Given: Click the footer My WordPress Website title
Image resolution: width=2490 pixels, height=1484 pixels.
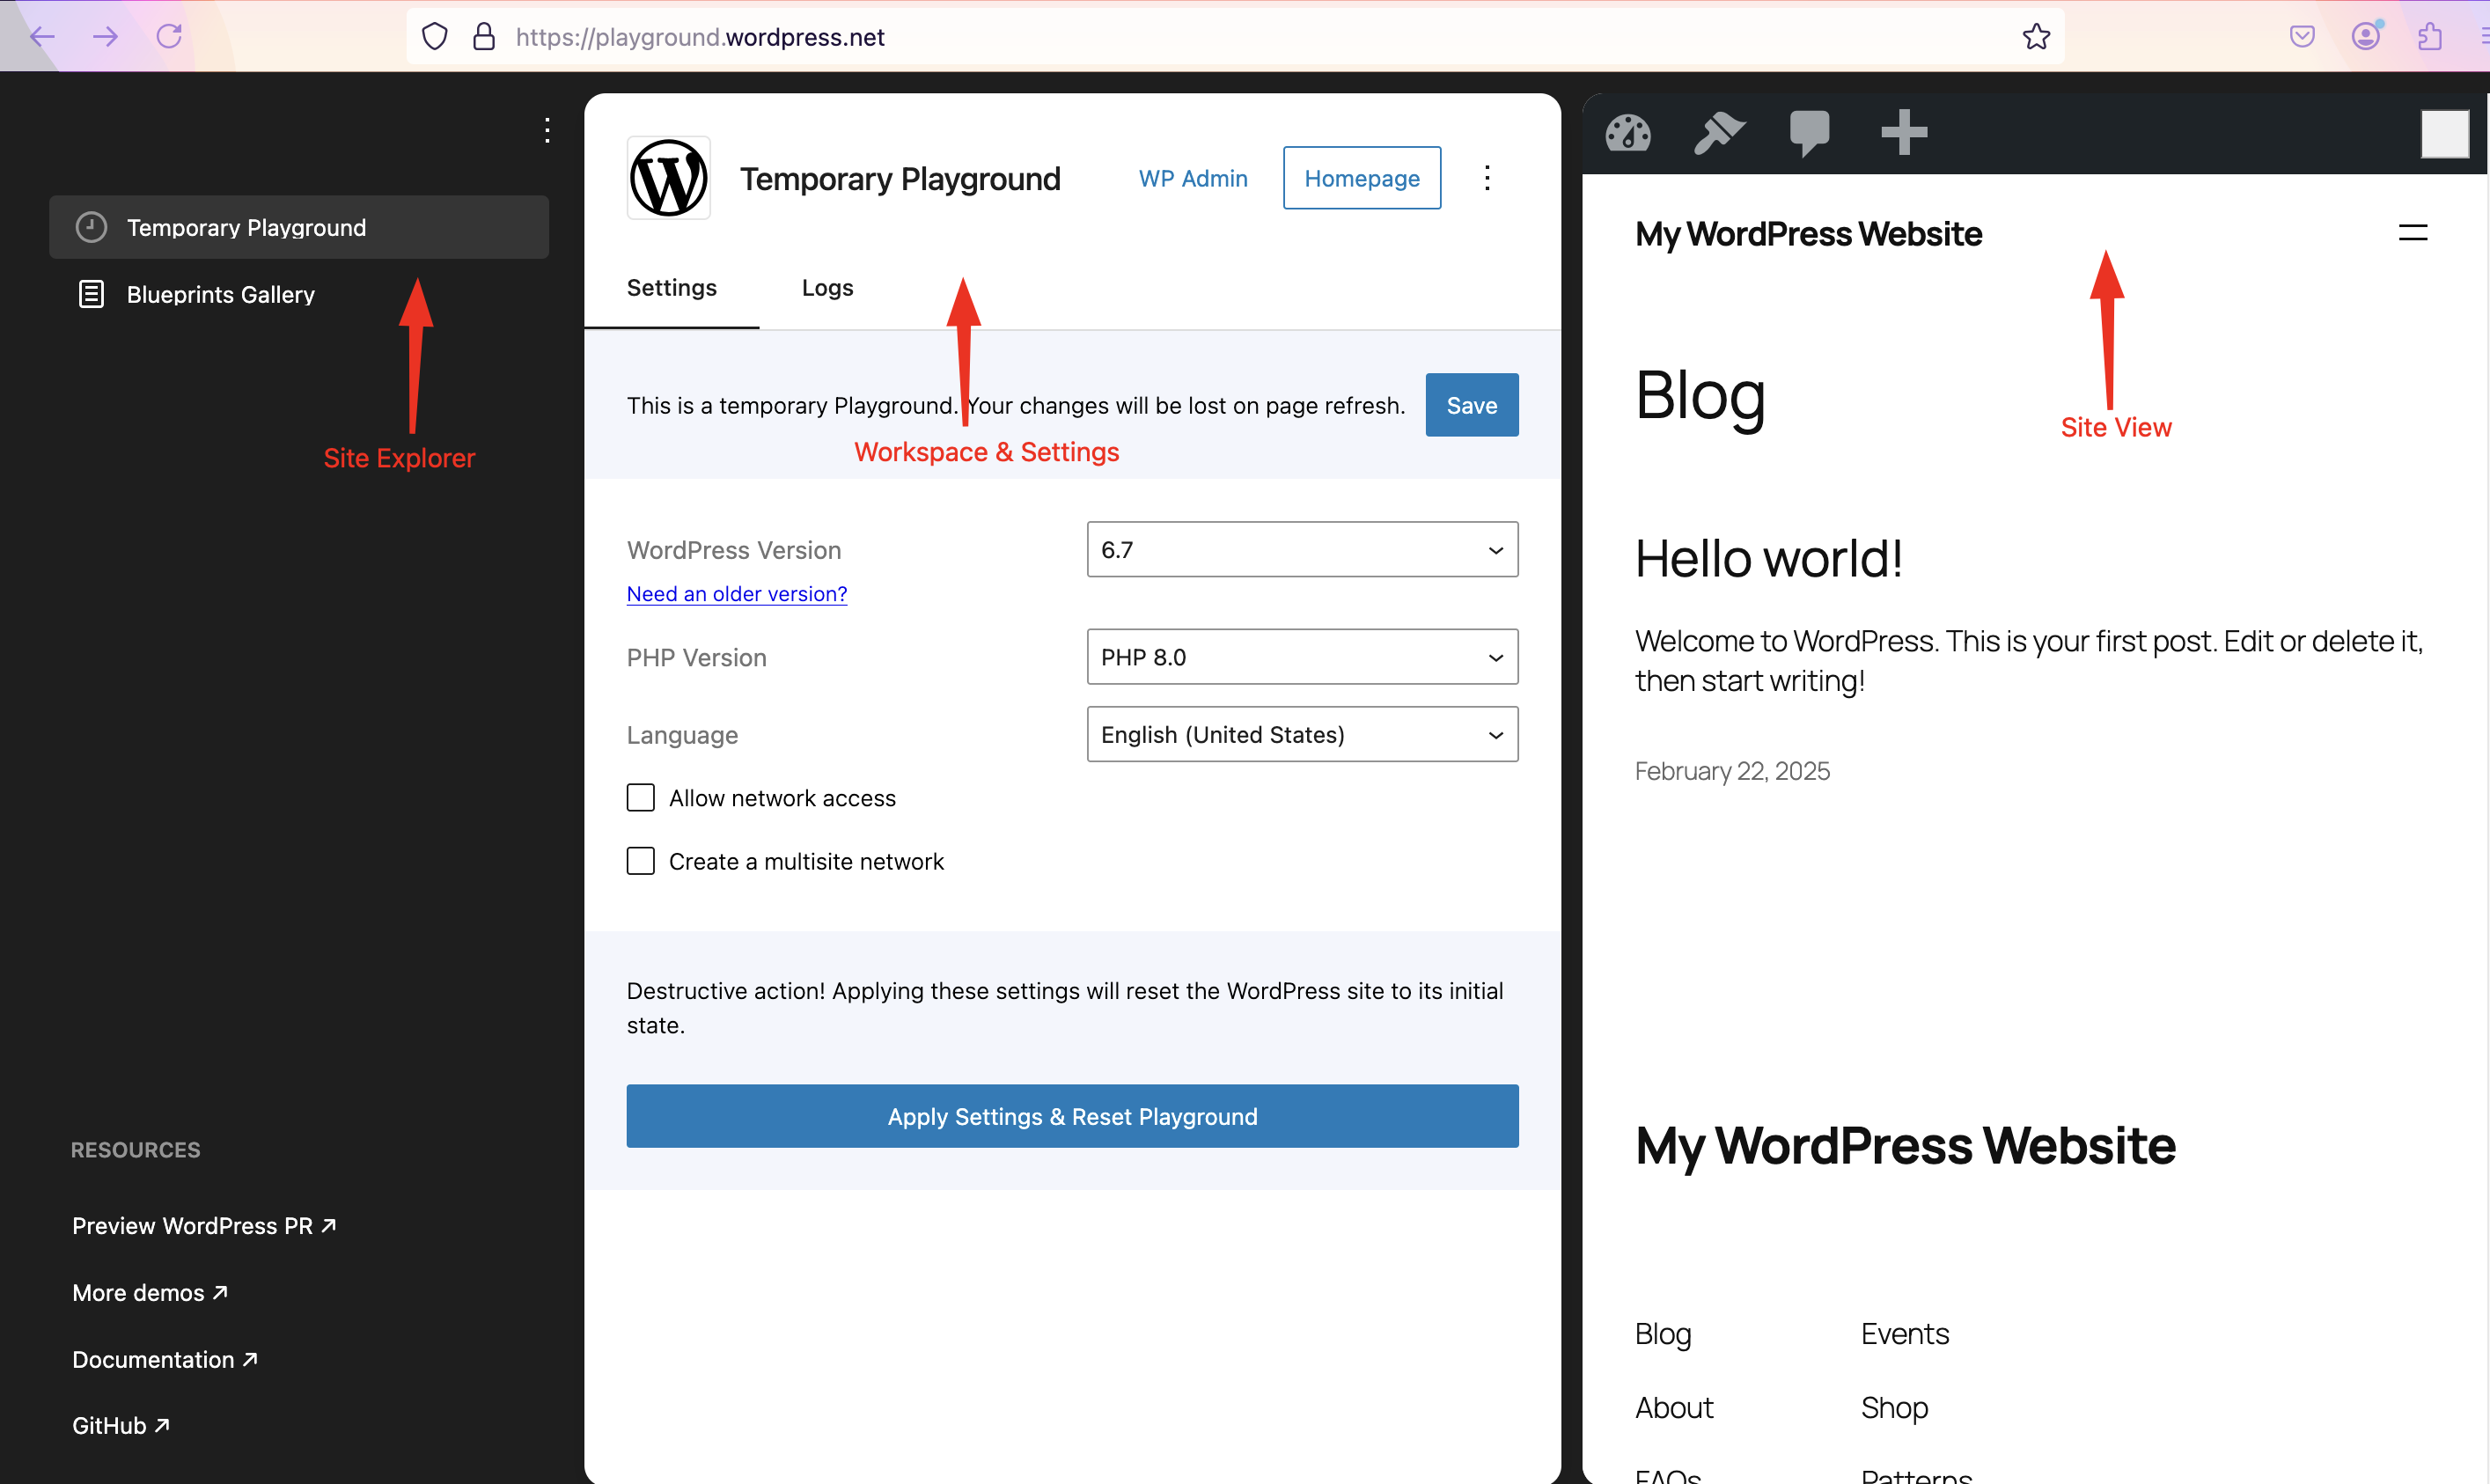Looking at the screenshot, I should pos(1905,1145).
